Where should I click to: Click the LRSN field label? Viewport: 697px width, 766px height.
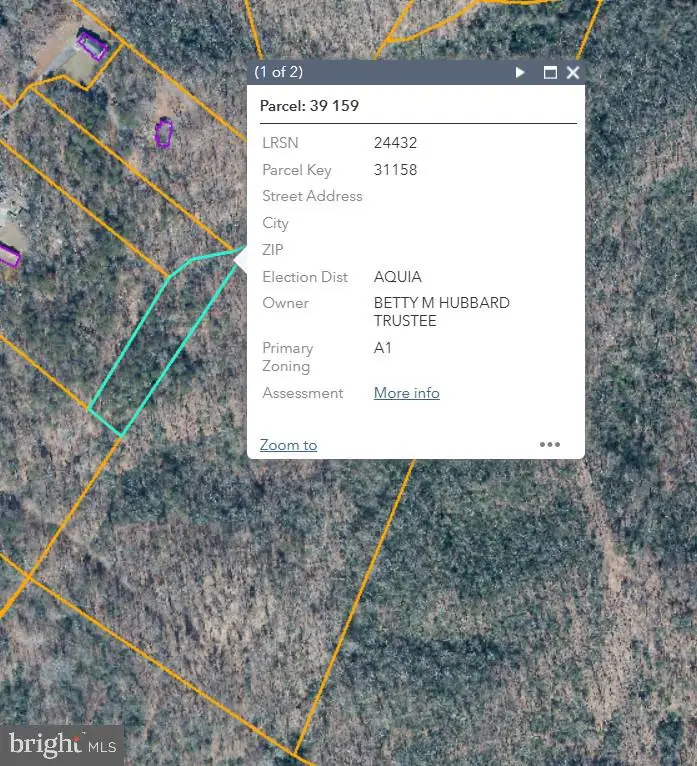pos(280,143)
